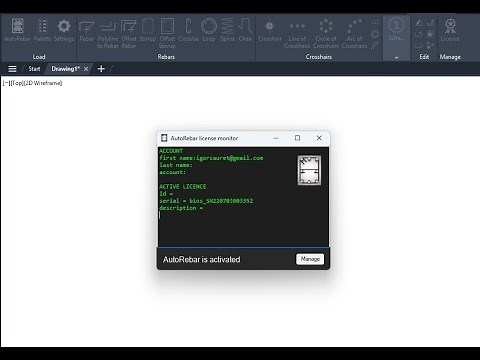The height and width of the screenshot is (360, 480).
Task: Choose the Loop rebar tool
Action: tap(209, 30)
